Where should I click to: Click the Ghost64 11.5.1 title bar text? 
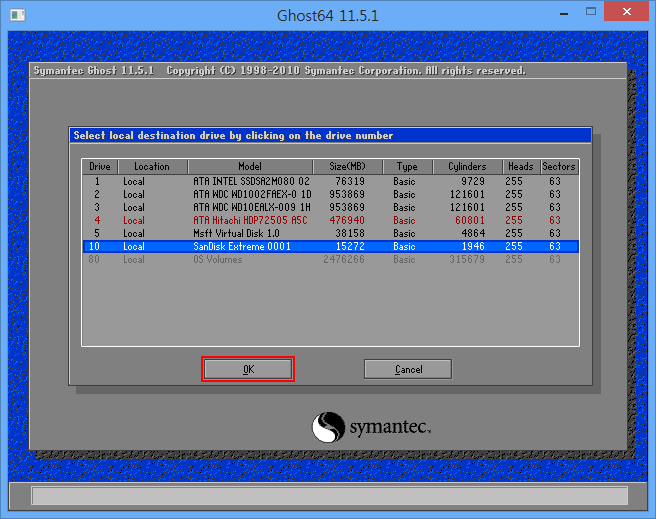click(328, 15)
